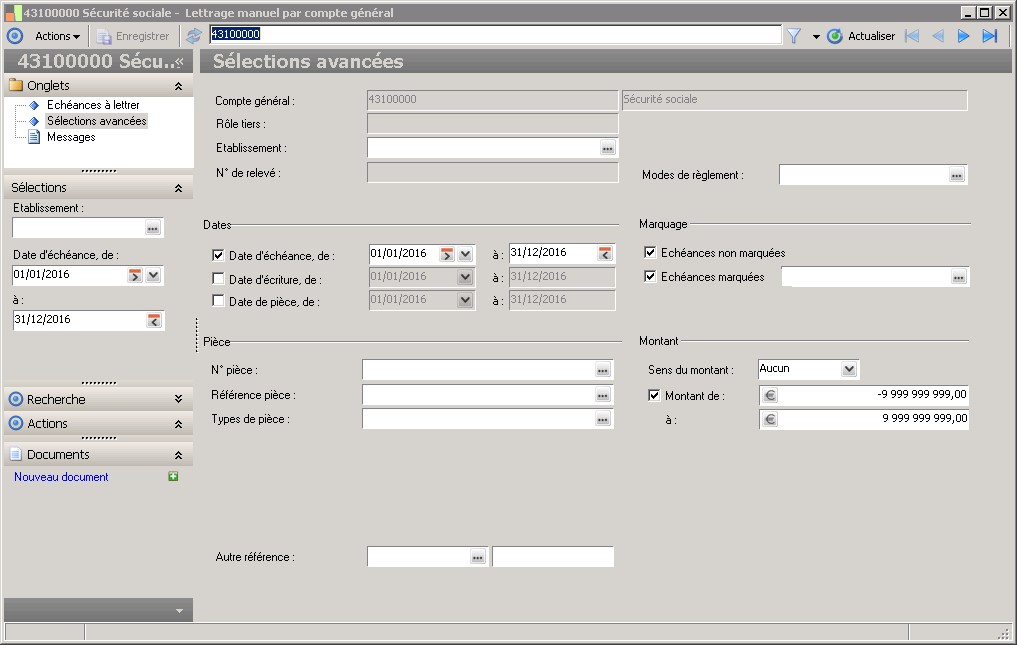
Task: Uncheck Echéances non marquées
Action: [651, 253]
